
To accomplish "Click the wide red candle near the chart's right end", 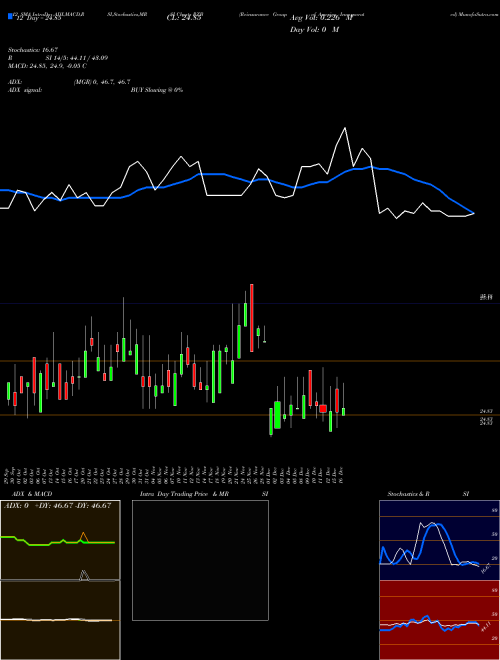I will [x=323, y=408].
